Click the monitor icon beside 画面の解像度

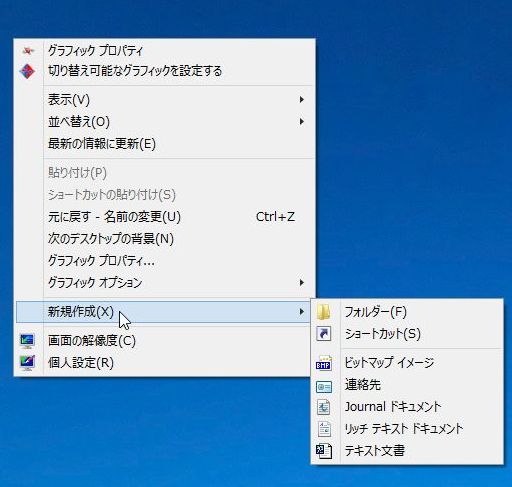click(x=27, y=341)
